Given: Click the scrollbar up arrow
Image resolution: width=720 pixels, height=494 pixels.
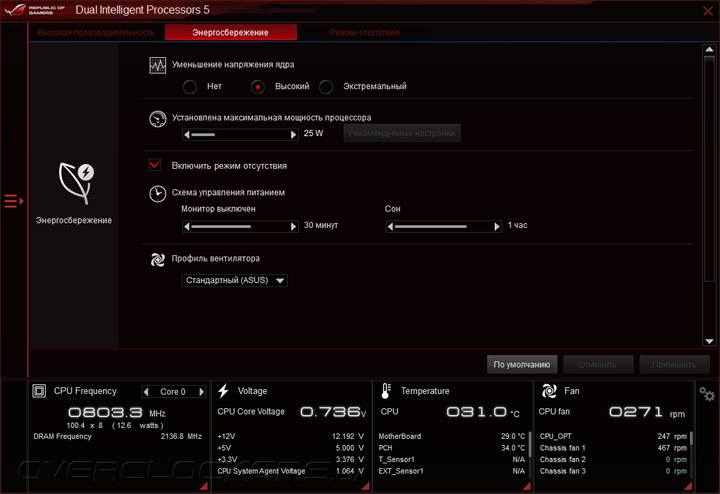Looking at the screenshot, I should point(709,50).
